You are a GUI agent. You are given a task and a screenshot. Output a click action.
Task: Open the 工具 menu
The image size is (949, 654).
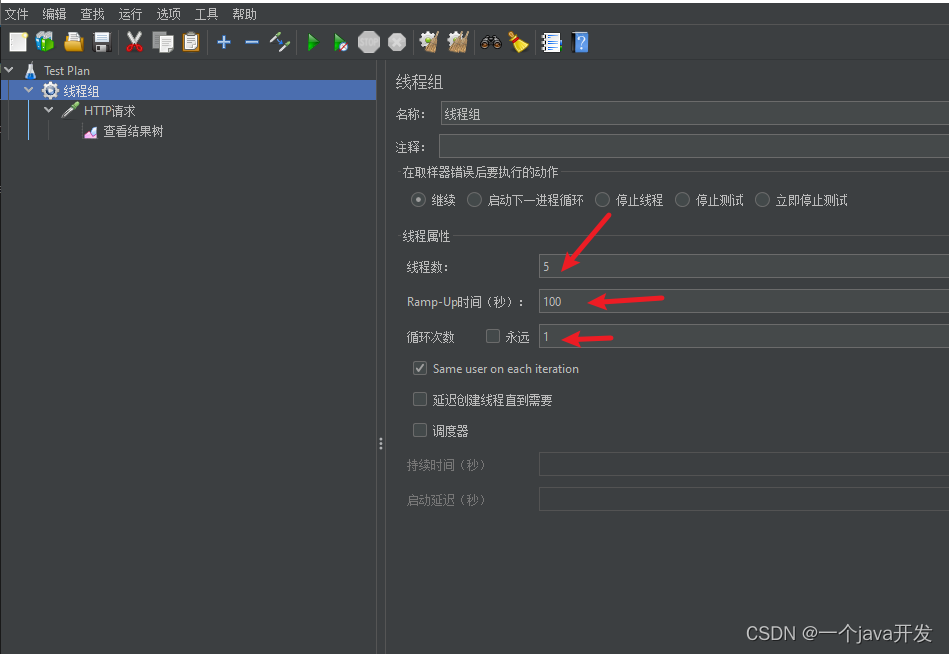(206, 14)
